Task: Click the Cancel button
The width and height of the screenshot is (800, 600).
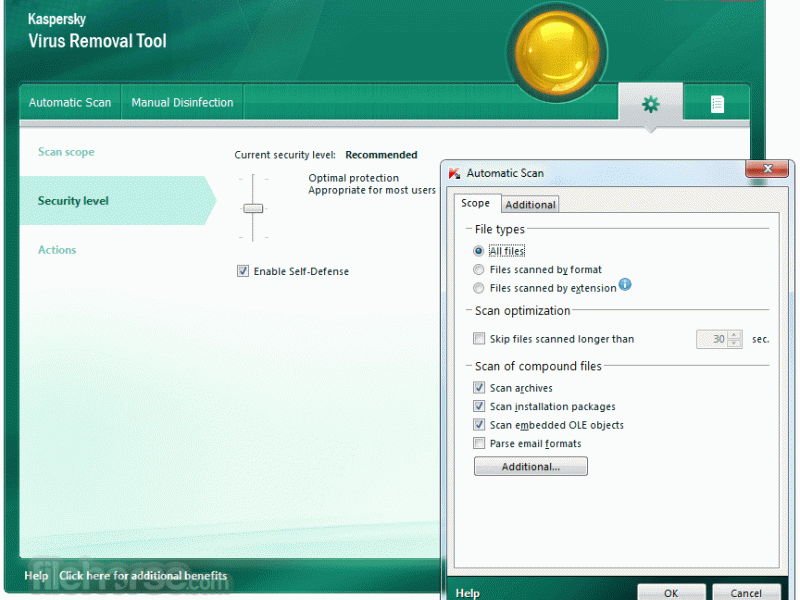Action: point(746,592)
